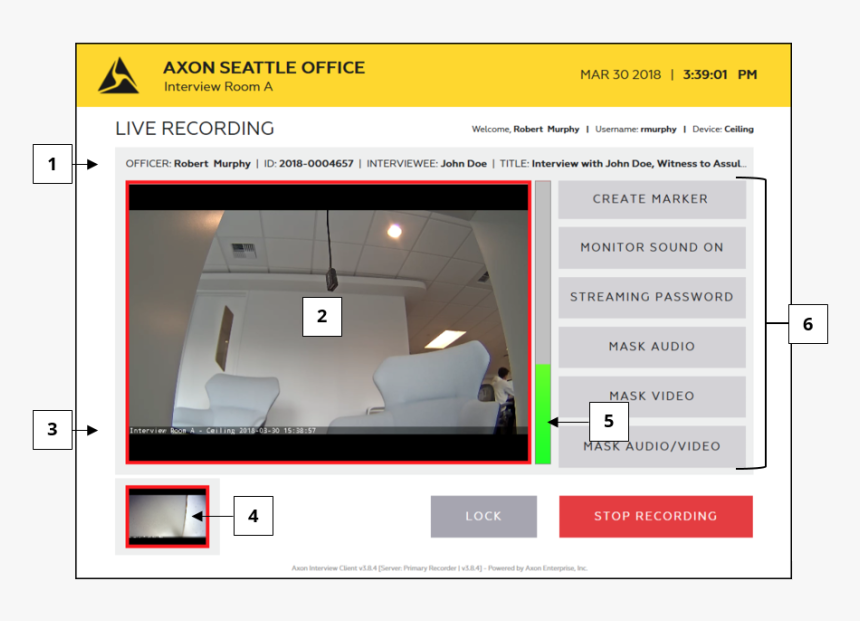The image size is (860, 621).
Task: Click the interview TITLE text
Action: 623,163
